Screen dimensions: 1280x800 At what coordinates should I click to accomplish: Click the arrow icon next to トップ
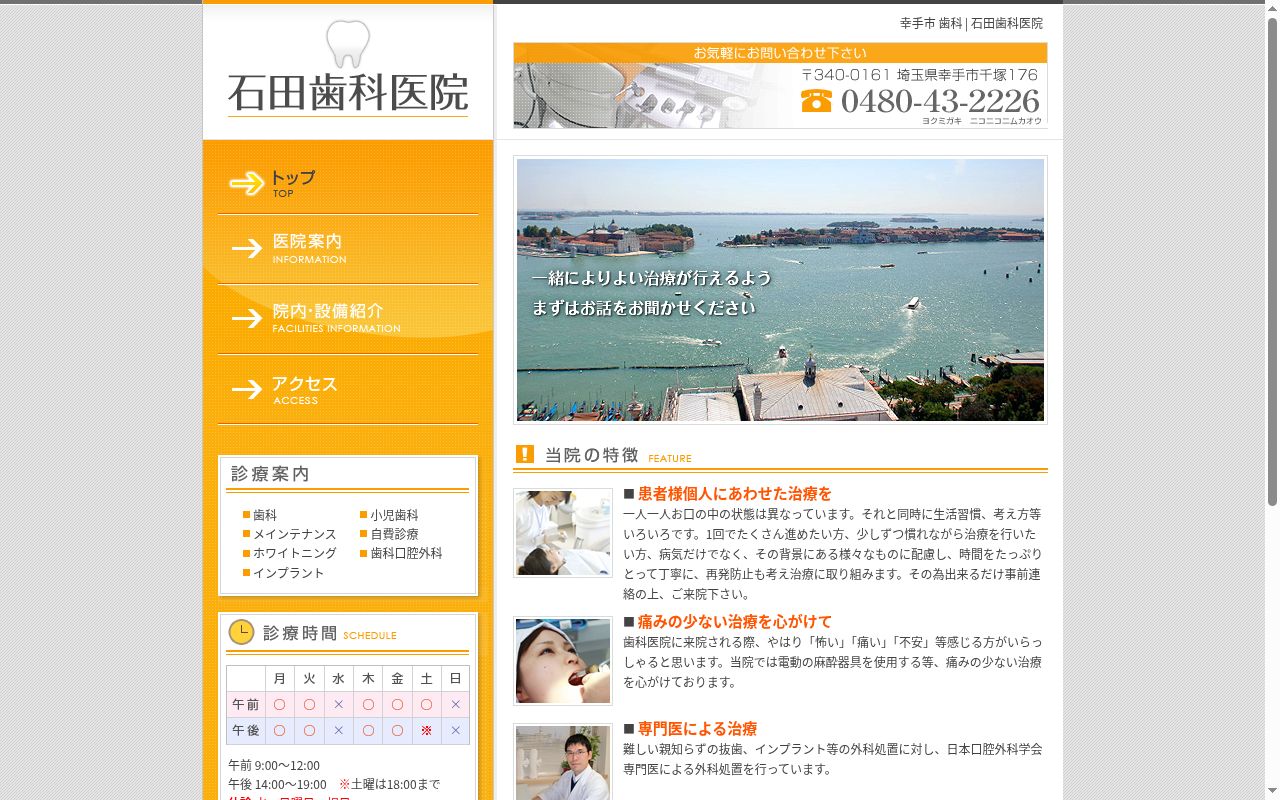click(247, 183)
